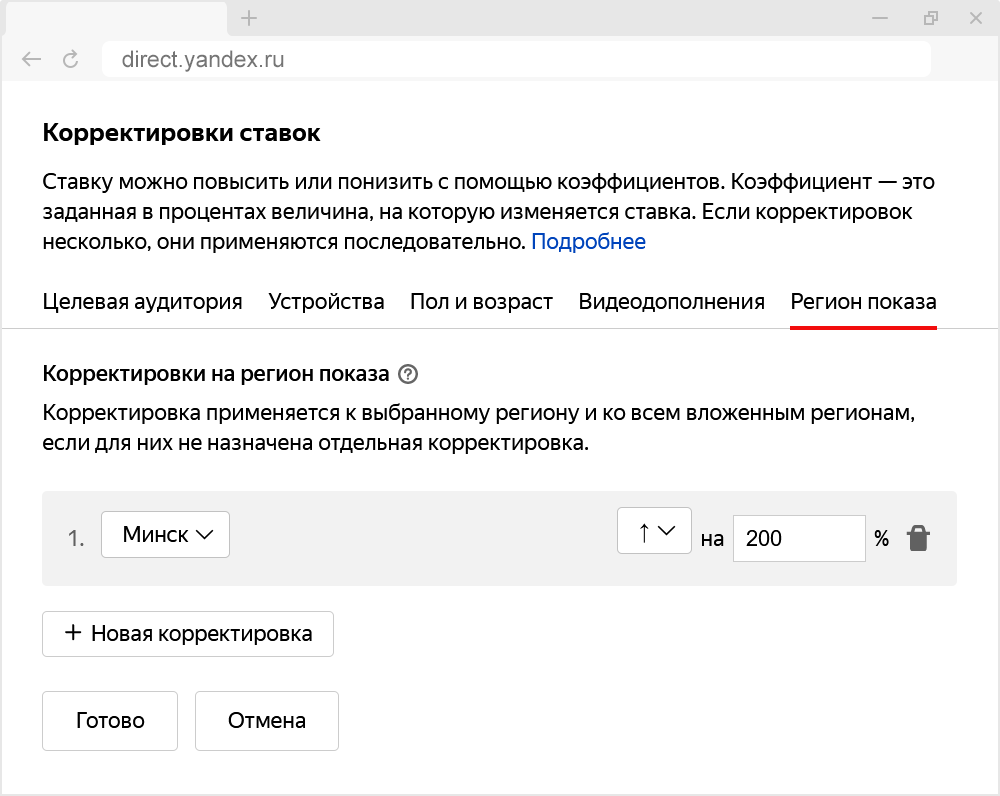Image resolution: width=1000 pixels, height=796 pixels.
Task: Reload the page with refresh icon
Action: [x=70, y=60]
